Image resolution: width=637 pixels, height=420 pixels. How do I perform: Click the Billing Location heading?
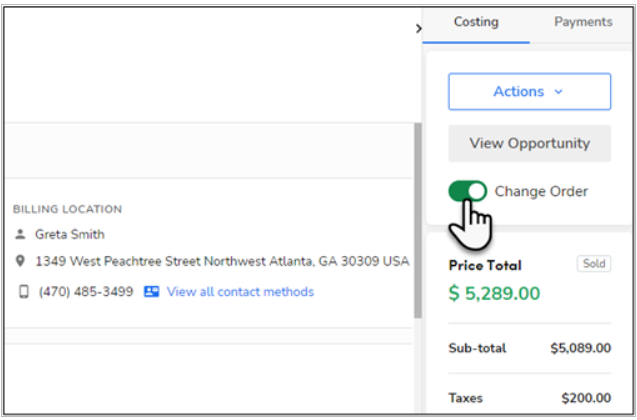[x=67, y=210]
